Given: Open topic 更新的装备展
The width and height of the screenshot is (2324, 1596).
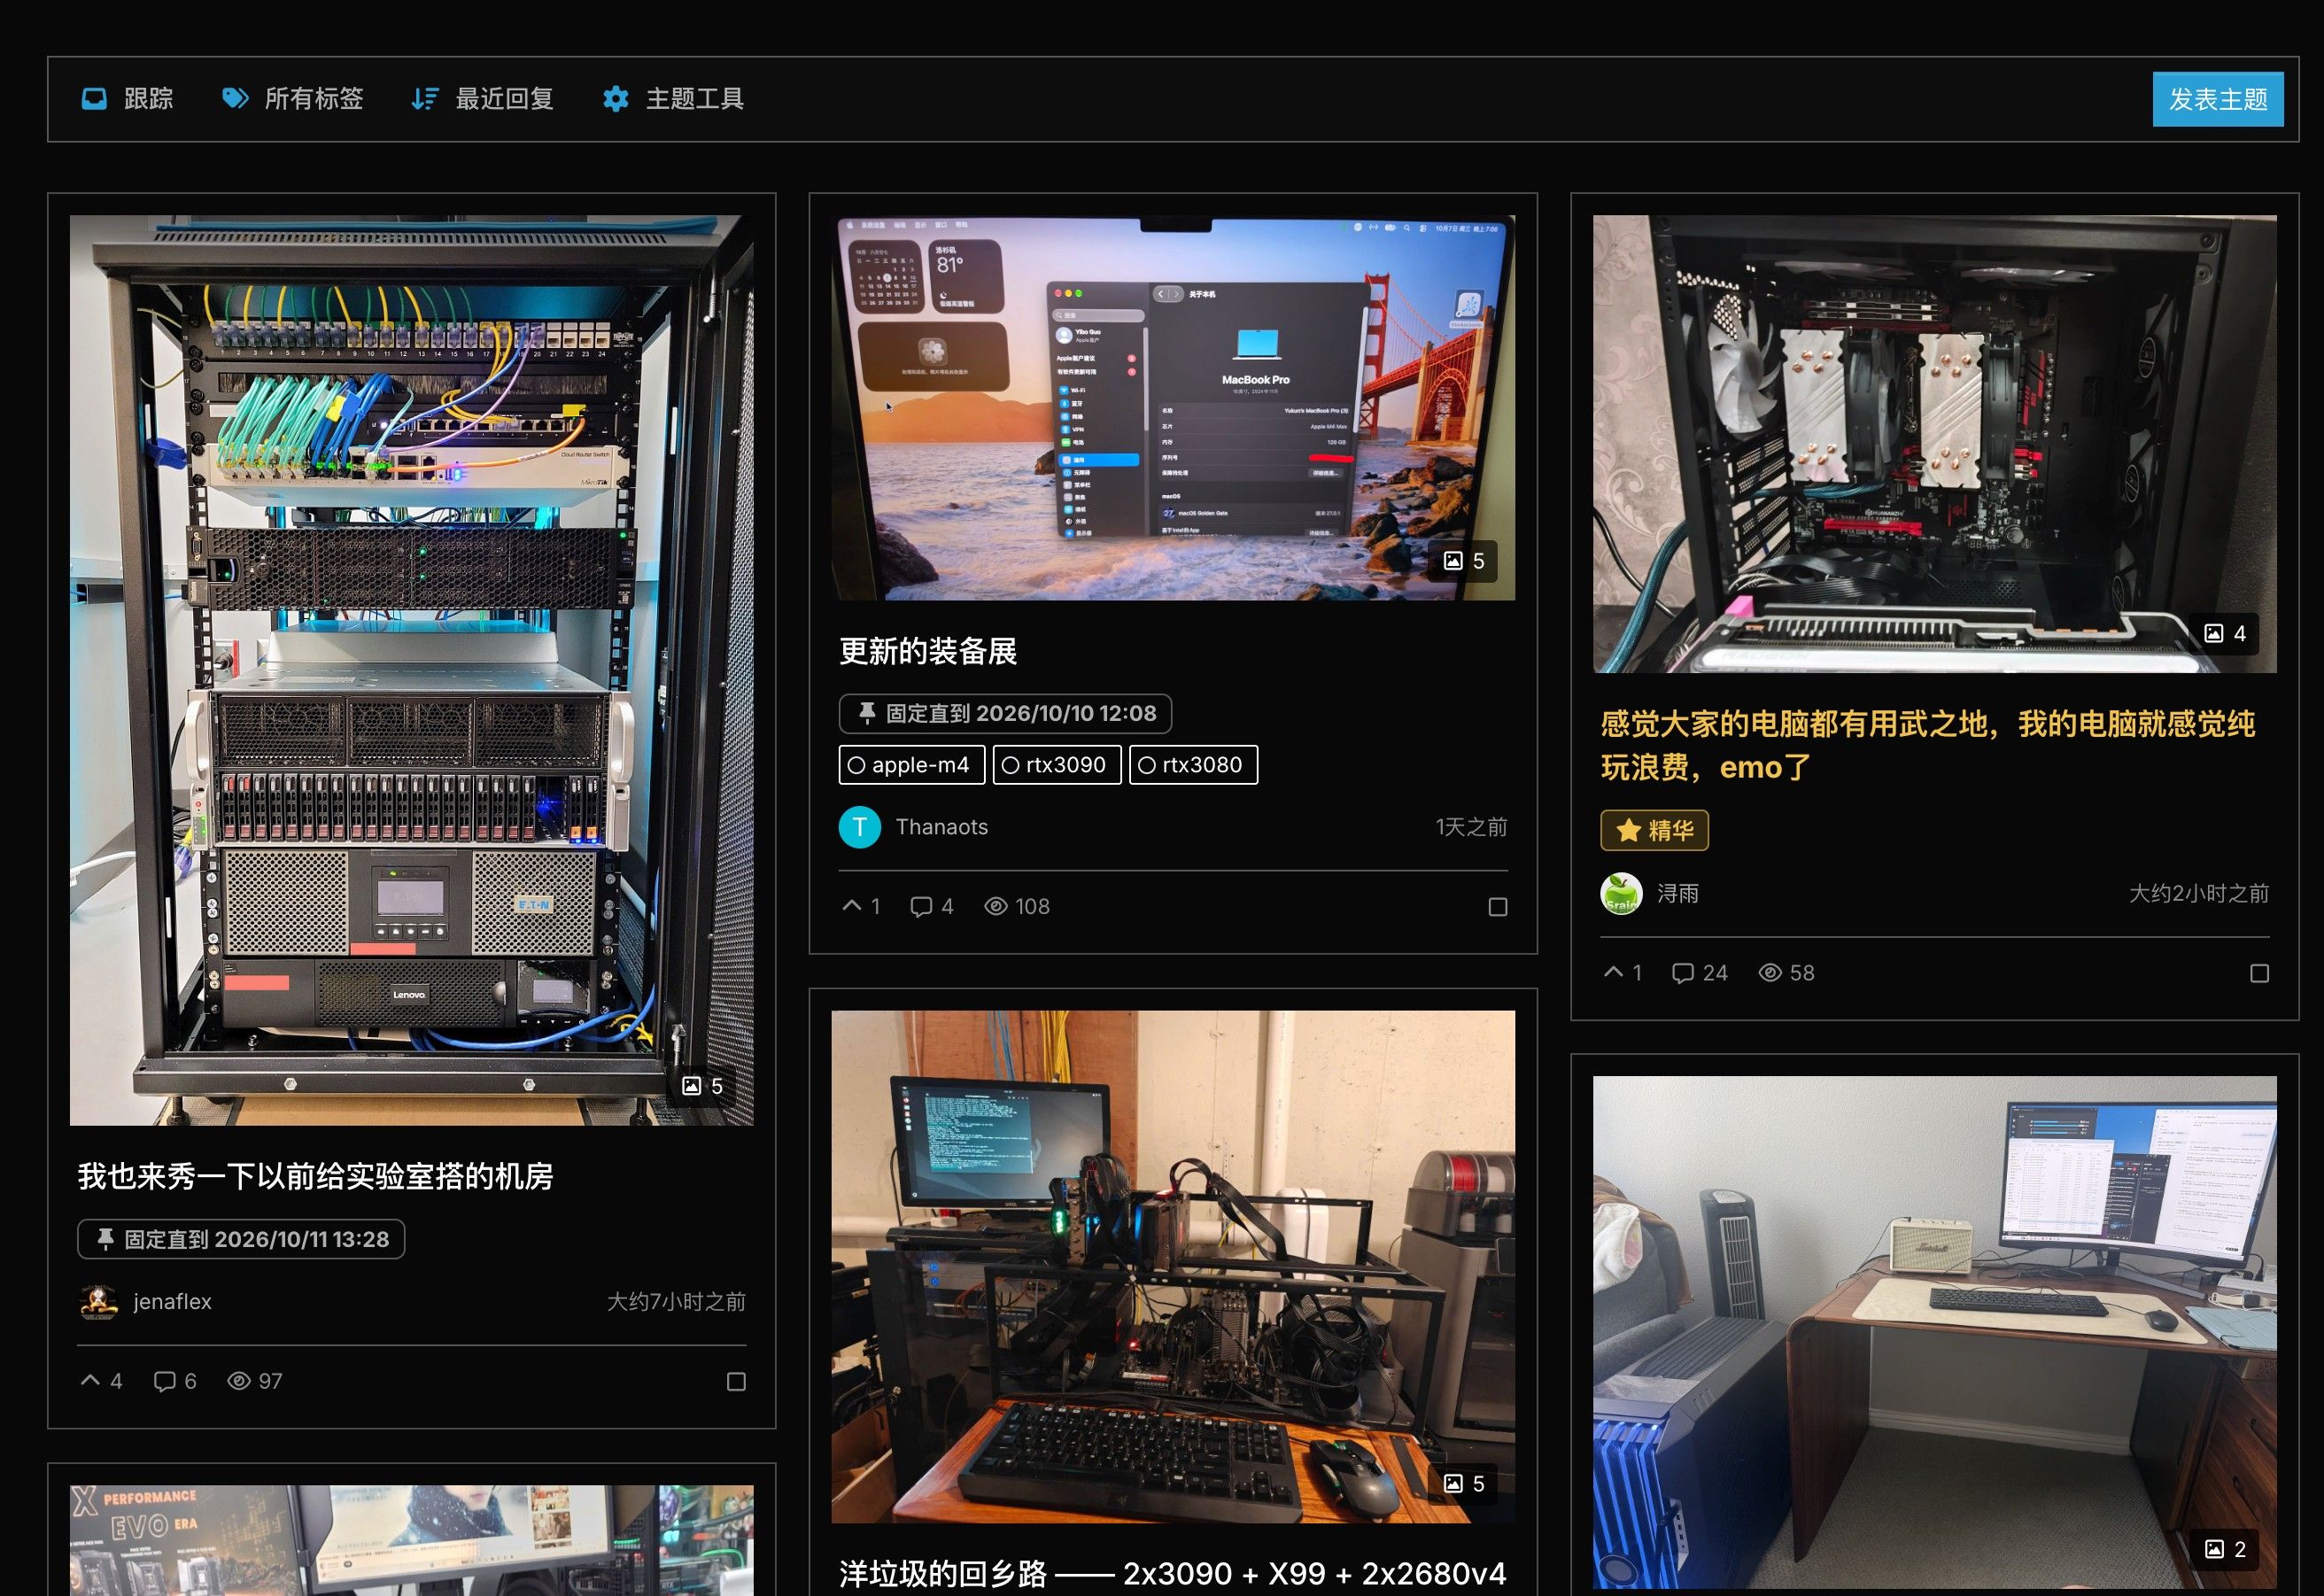Looking at the screenshot, I should coord(928,651).
